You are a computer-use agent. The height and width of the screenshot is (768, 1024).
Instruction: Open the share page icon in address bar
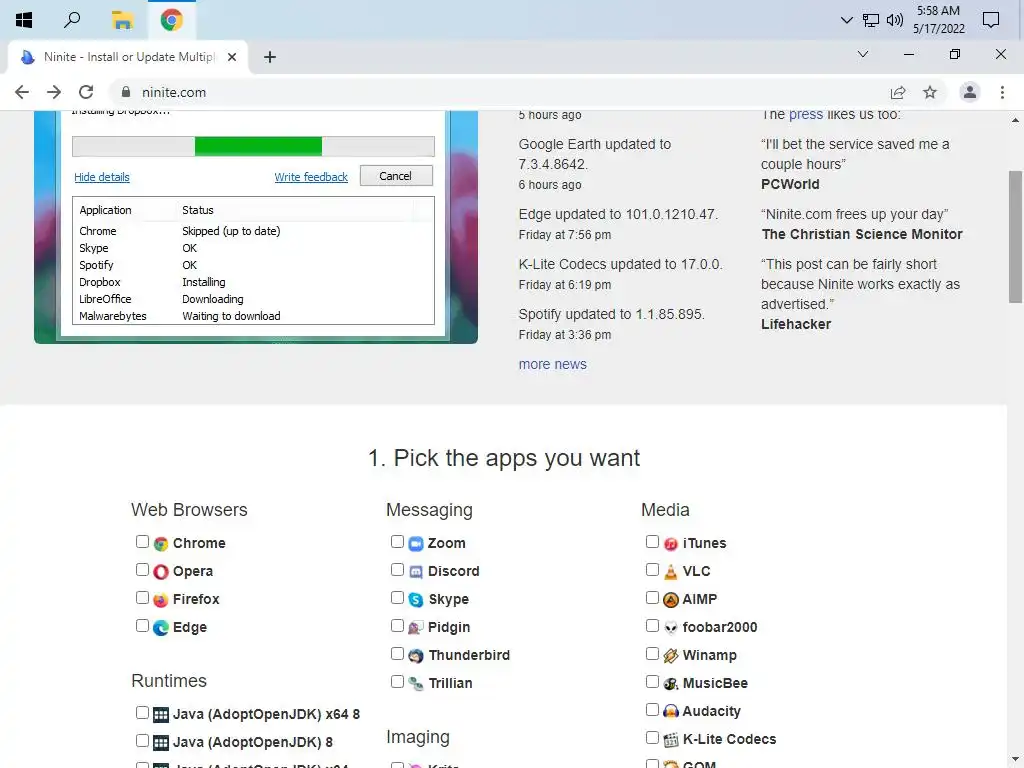tap(898, 92)
